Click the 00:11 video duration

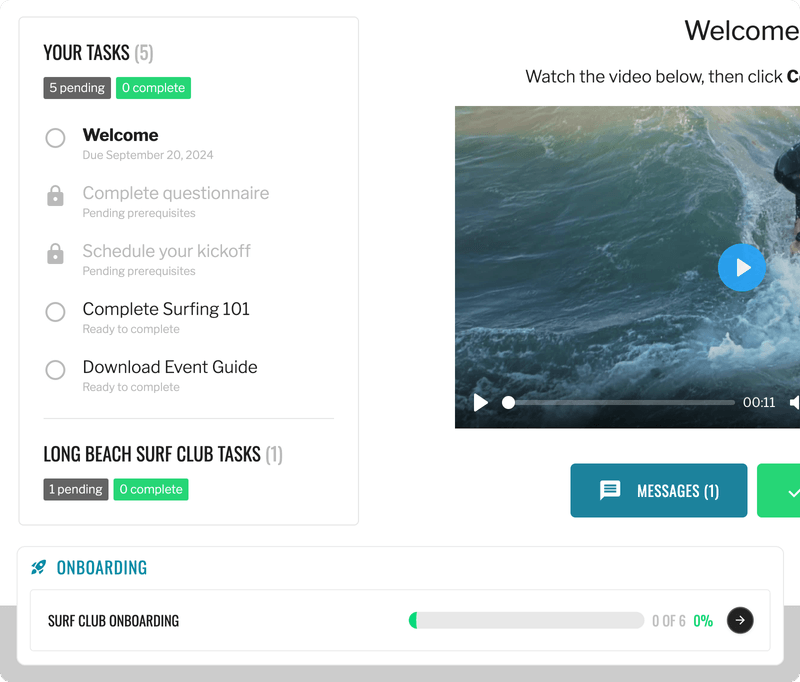(x=759, y=402)
